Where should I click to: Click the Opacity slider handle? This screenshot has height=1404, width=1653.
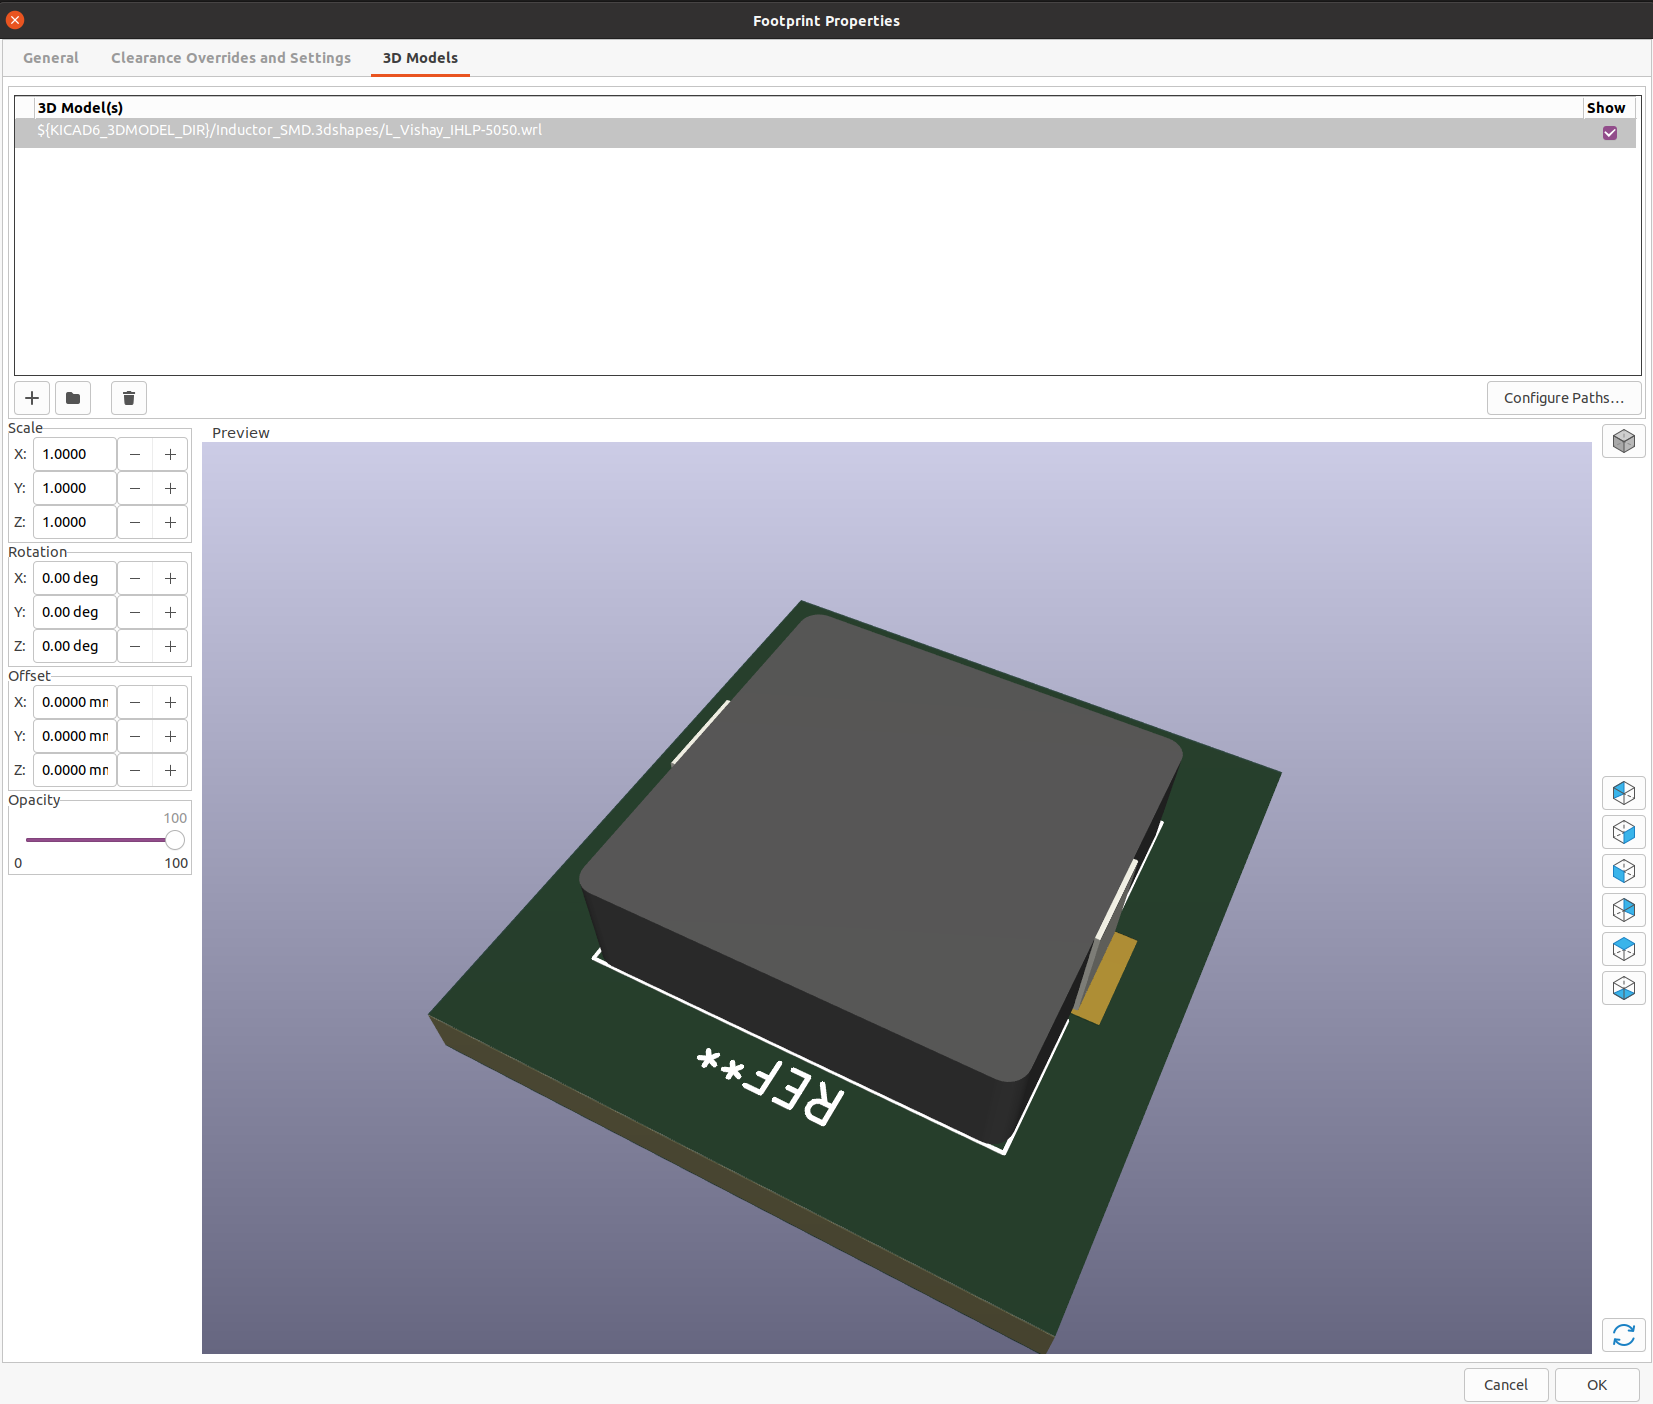point(175,840)
